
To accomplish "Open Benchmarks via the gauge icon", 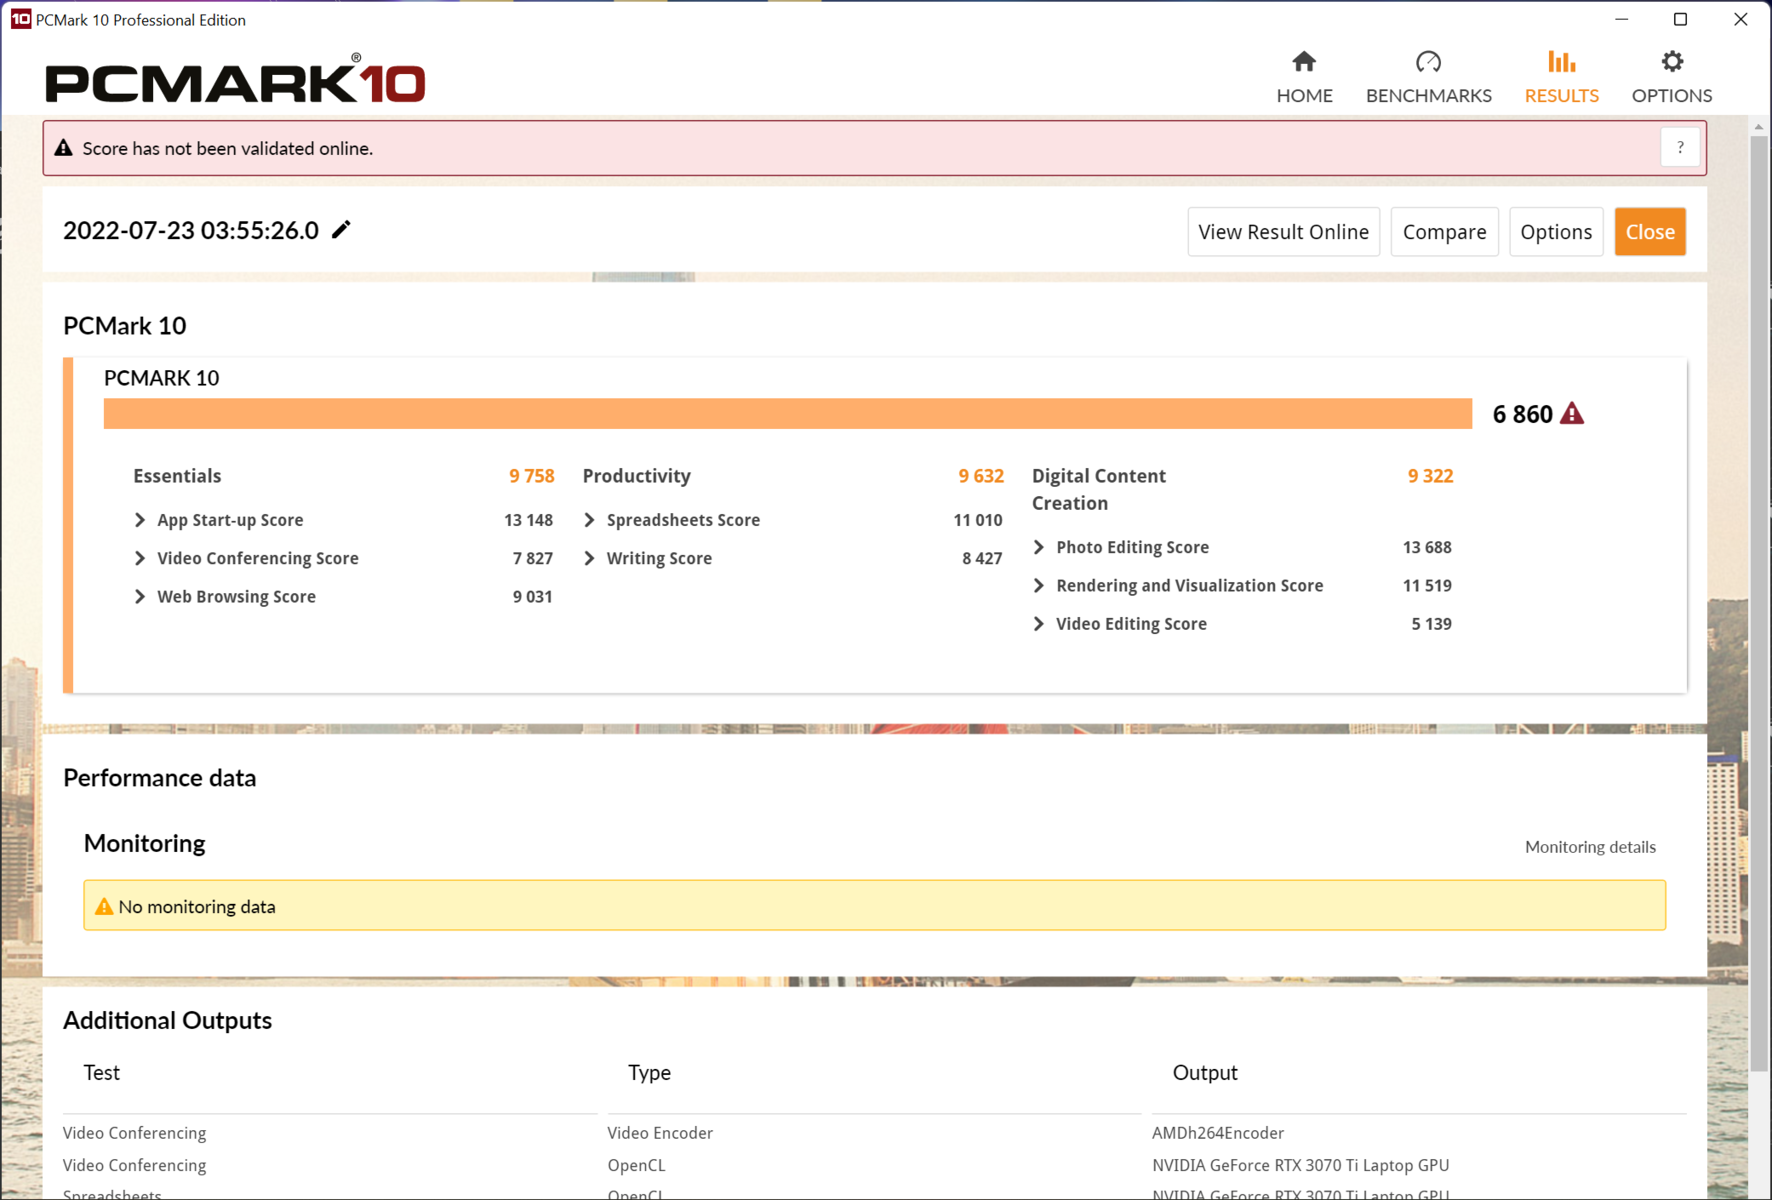I will point(1428,62).
